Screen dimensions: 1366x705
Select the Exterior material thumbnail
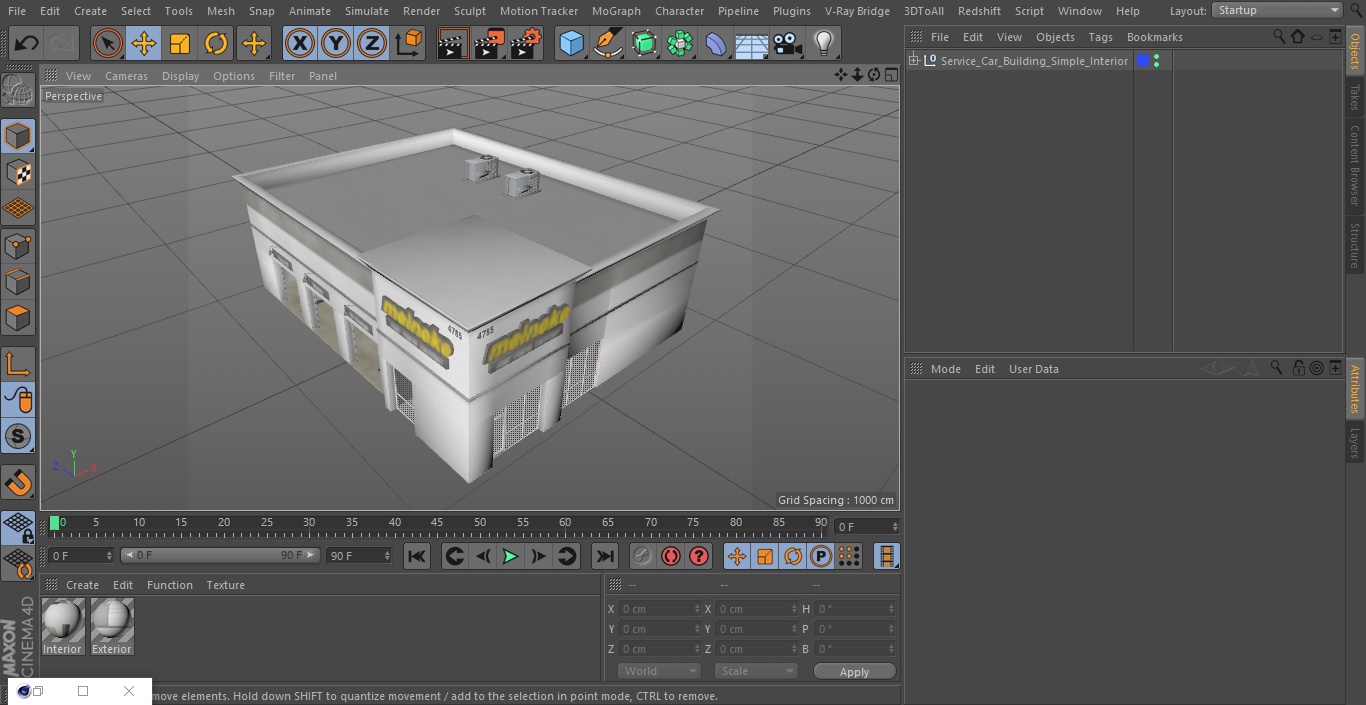click(112, 627)
